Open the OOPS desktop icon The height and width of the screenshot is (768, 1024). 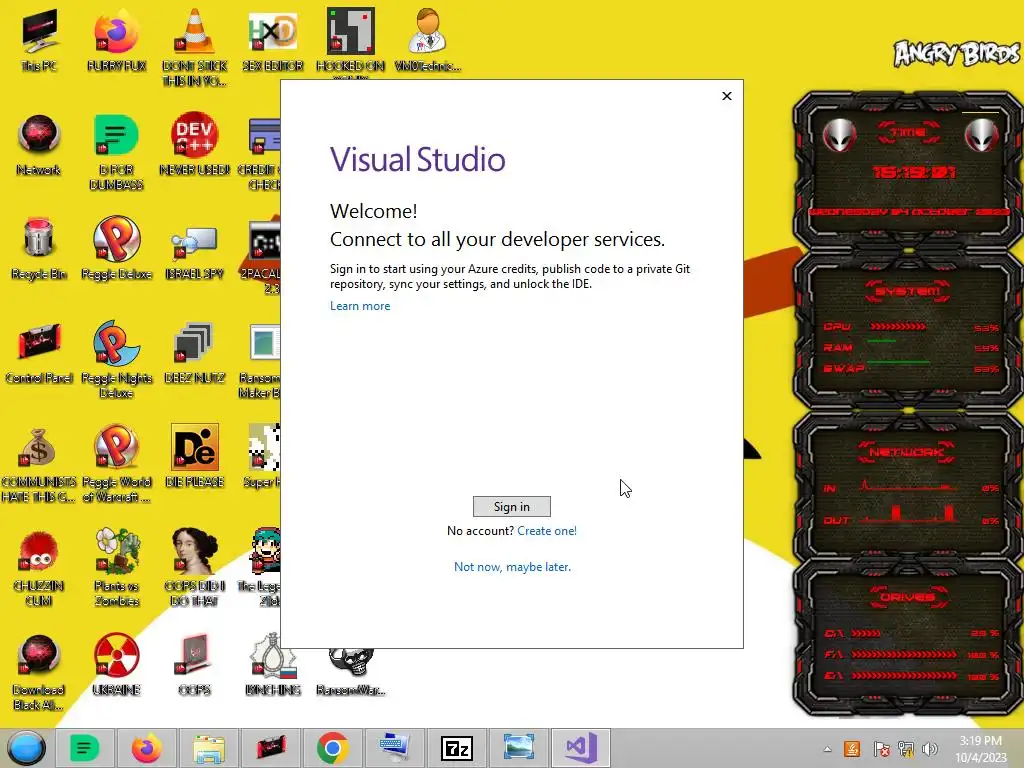click(195, 665)
